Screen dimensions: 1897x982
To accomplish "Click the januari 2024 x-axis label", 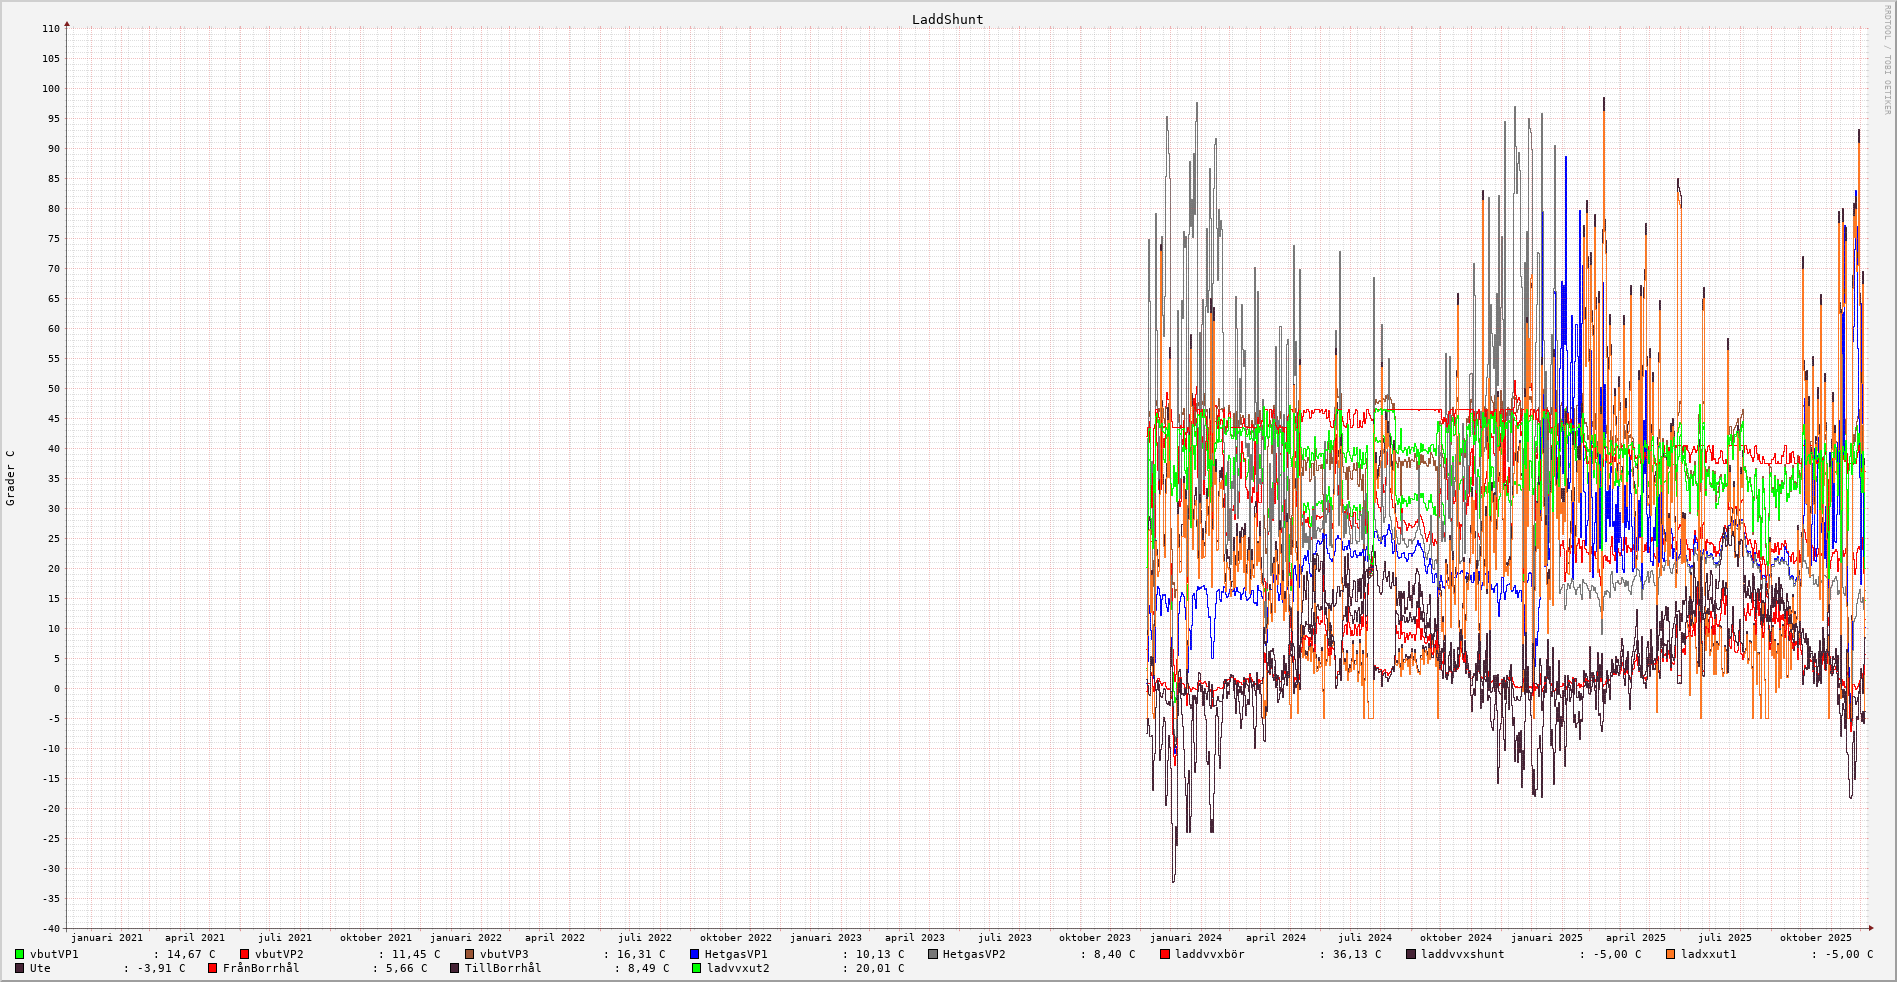I will point(1185,938).
